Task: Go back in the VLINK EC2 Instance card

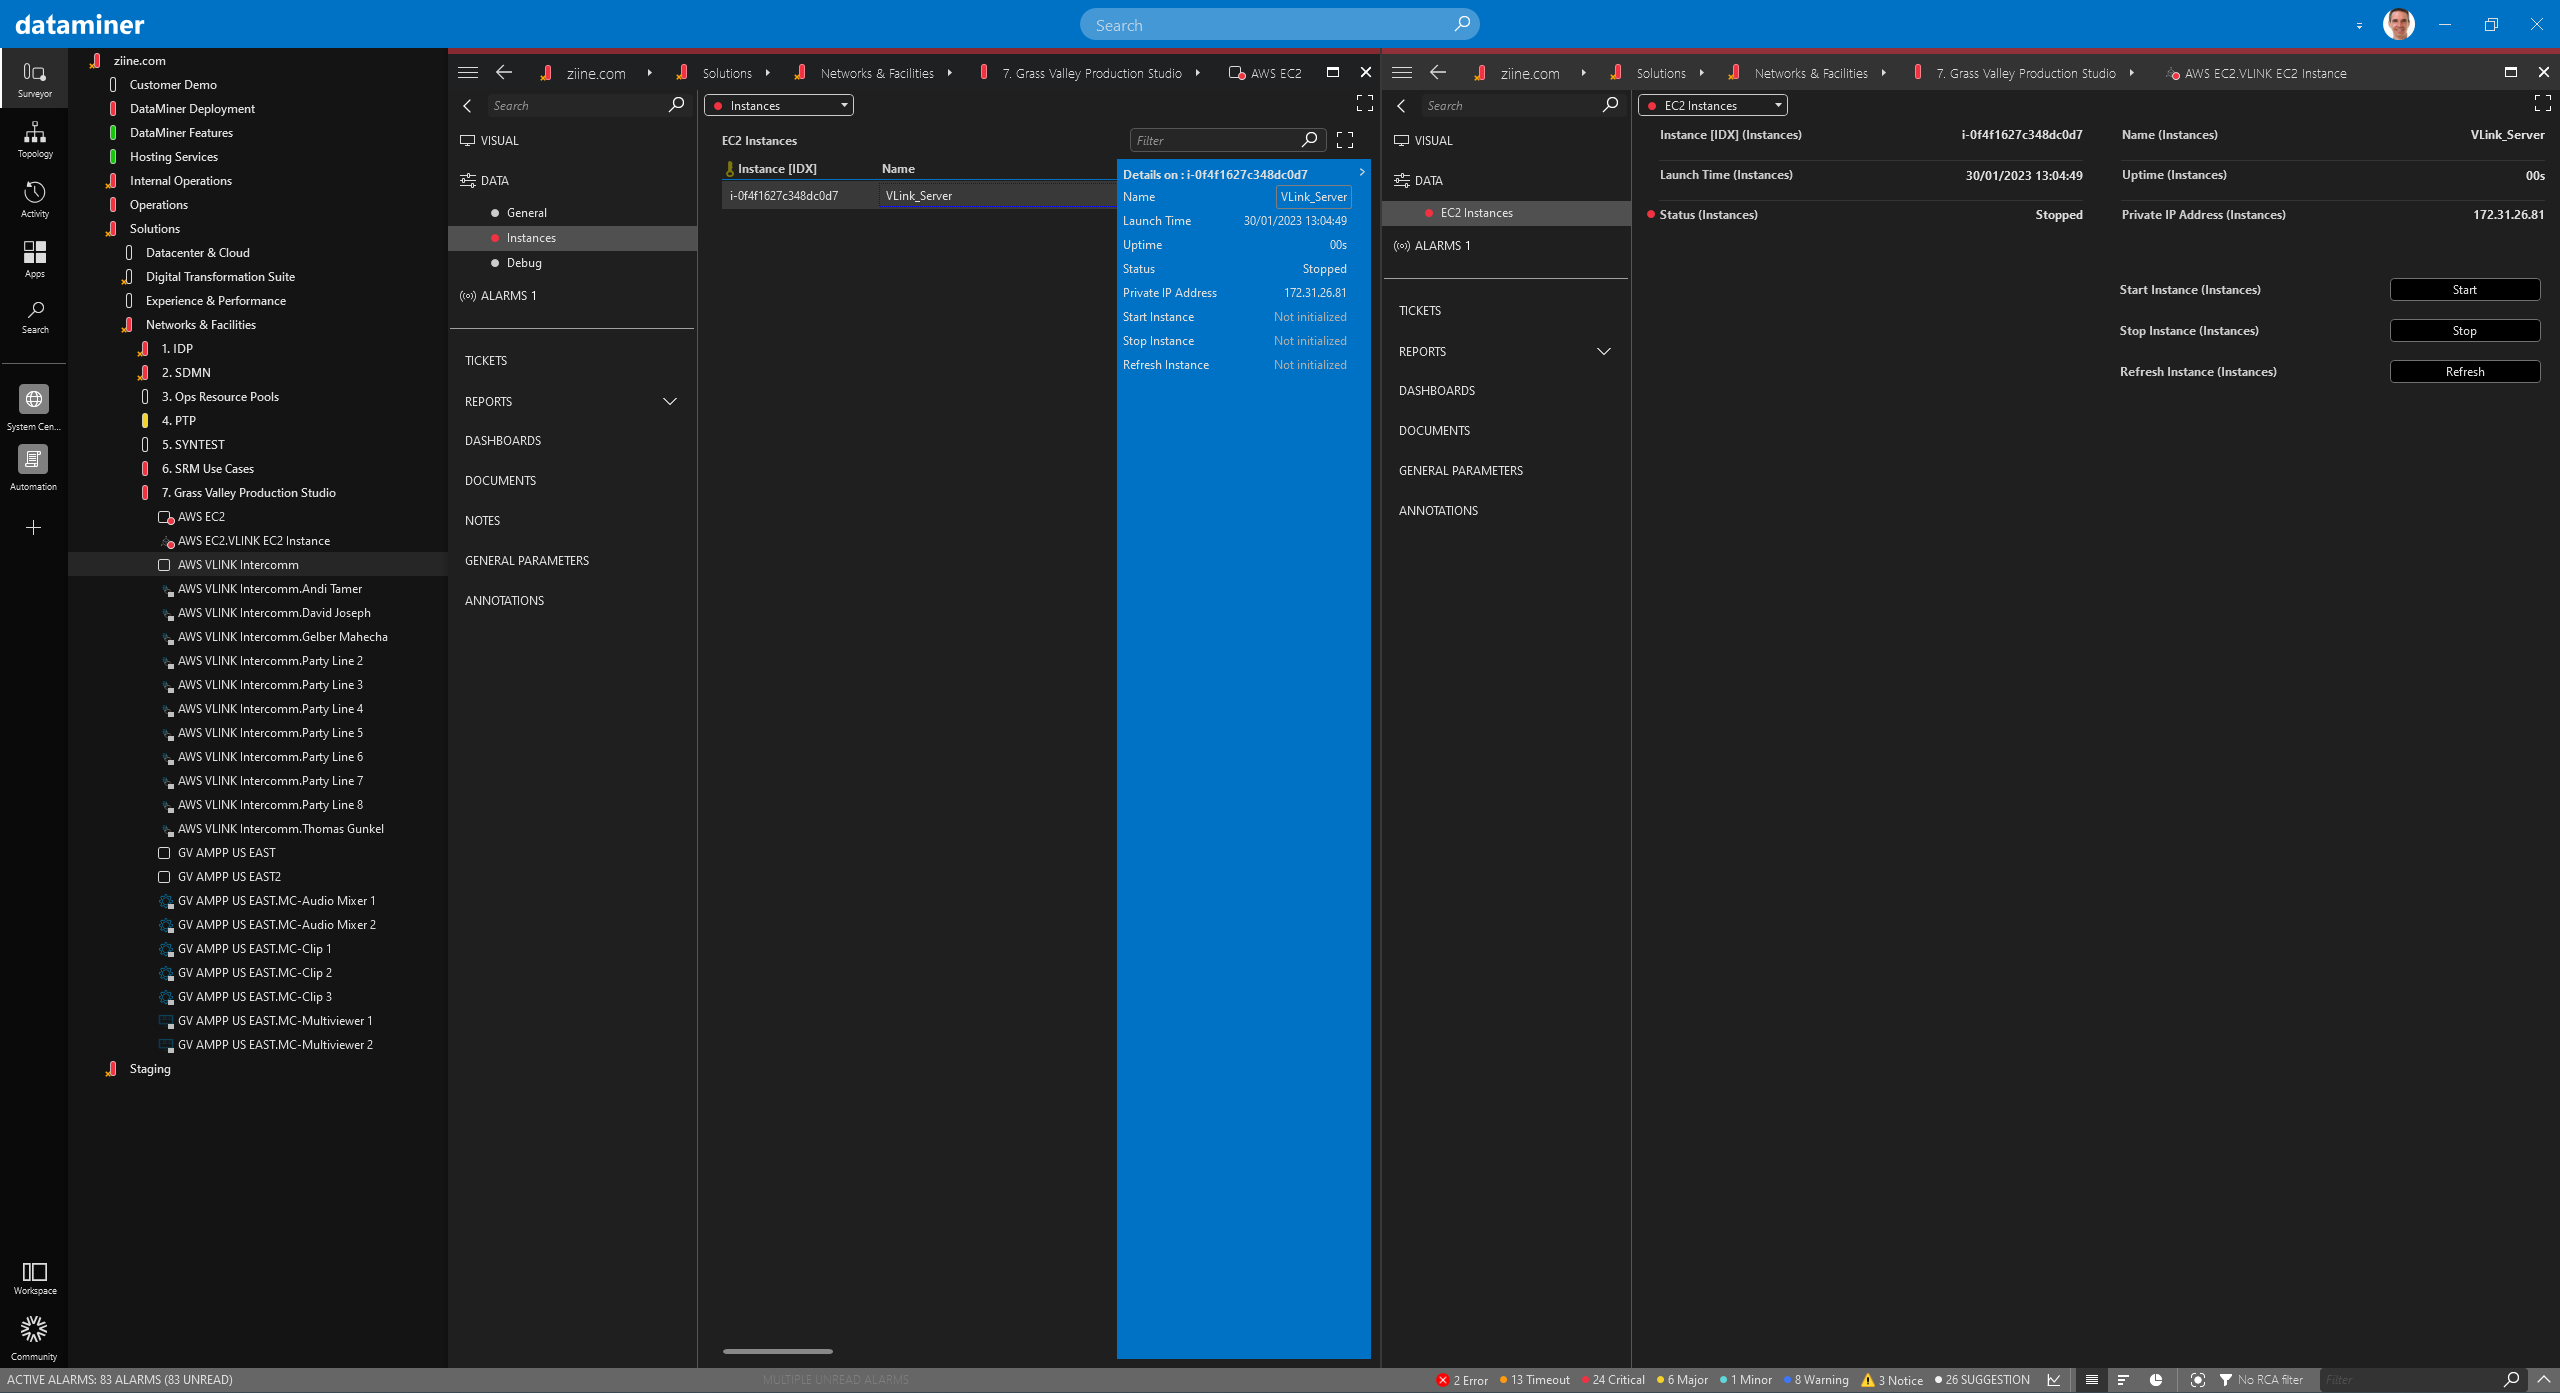Action: click(x=1438, y=72)
